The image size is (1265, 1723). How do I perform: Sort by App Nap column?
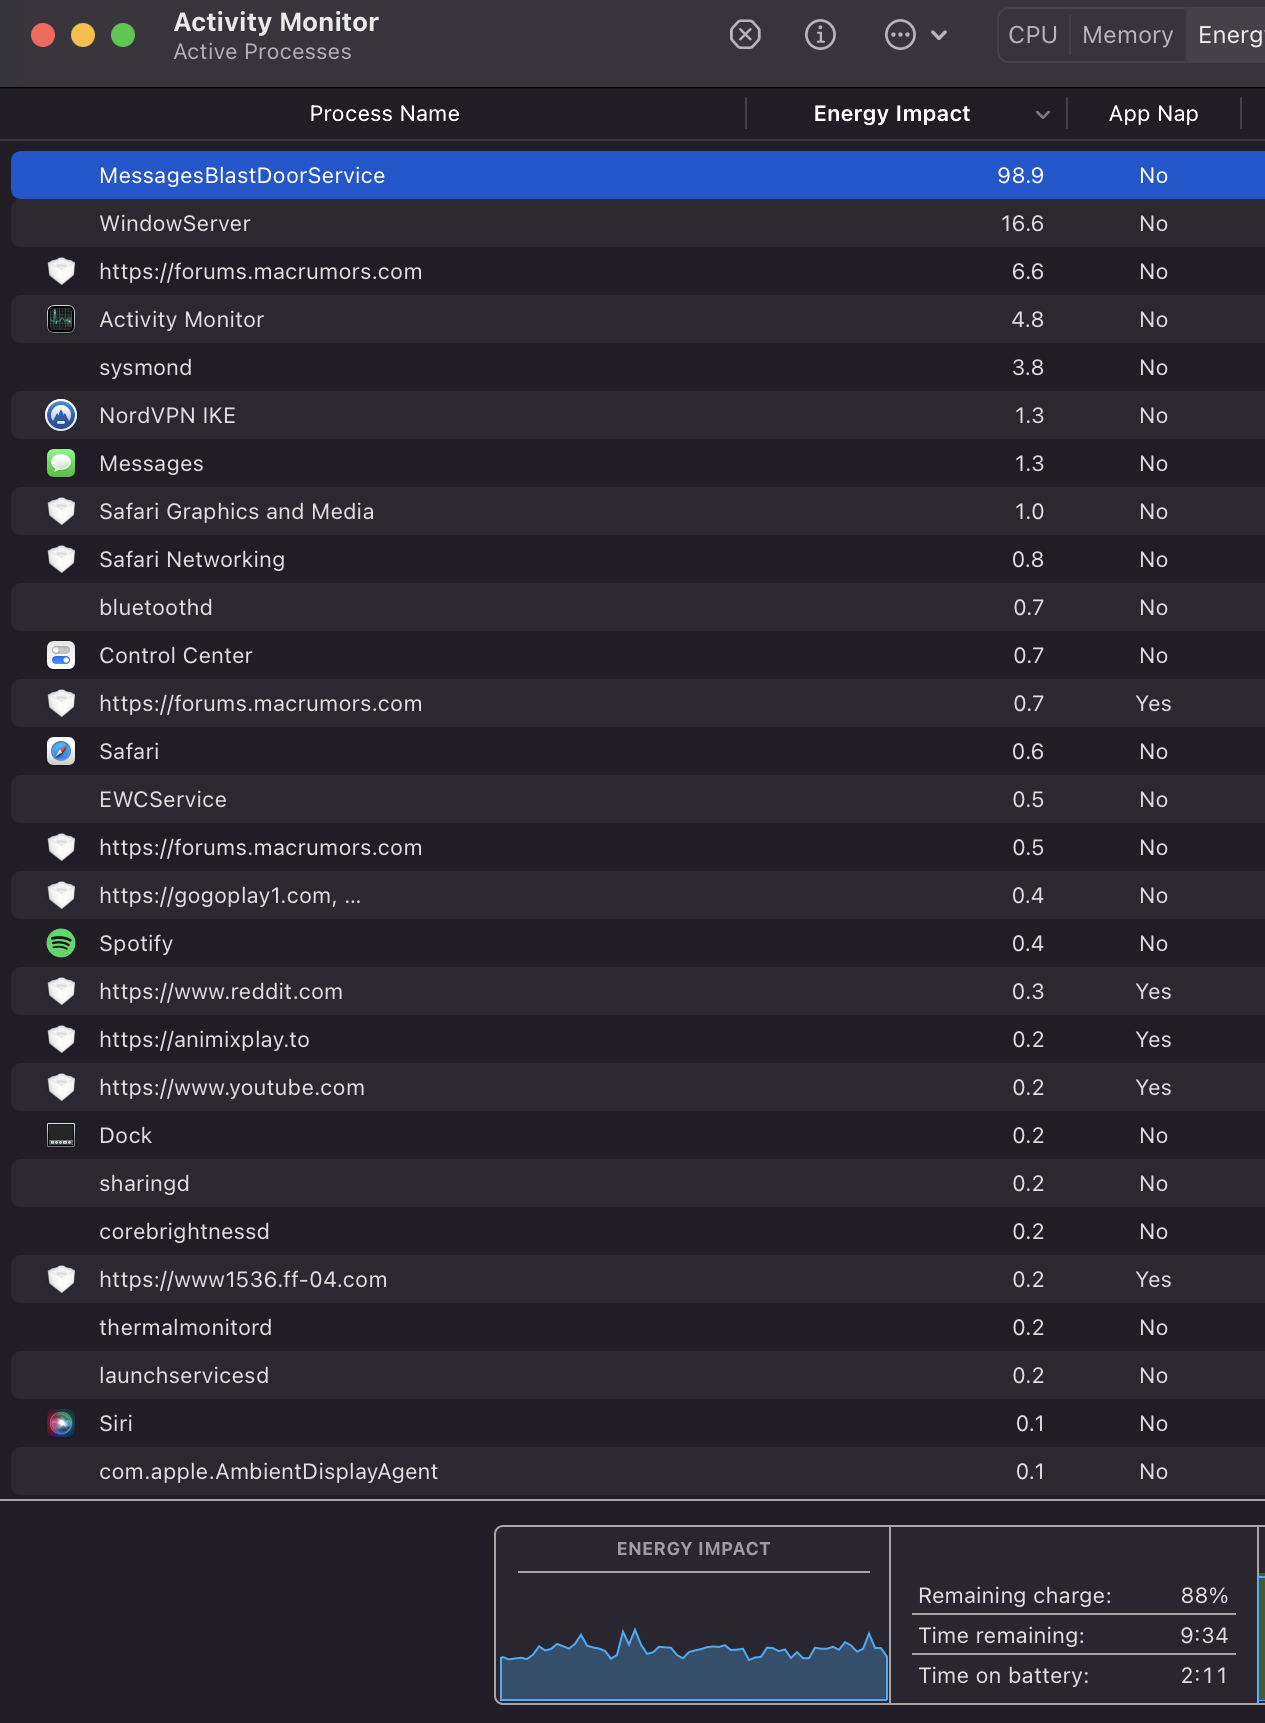(x=1153, y=114)
